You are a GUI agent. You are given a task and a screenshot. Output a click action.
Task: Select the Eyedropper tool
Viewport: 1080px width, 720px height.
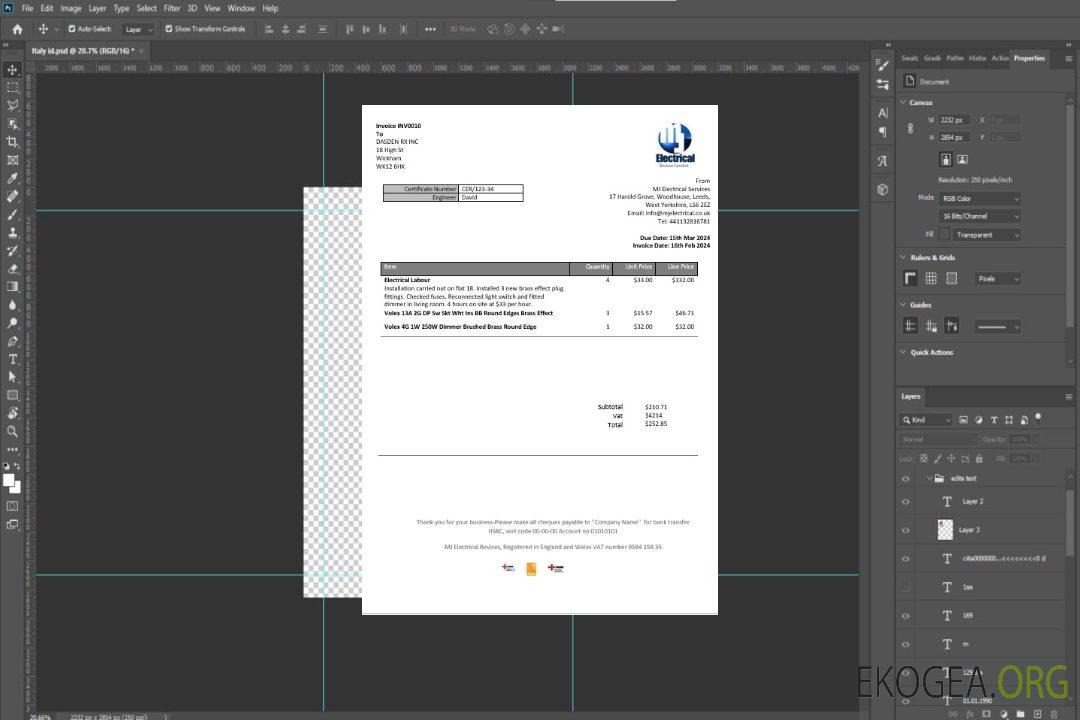point(13,178)
